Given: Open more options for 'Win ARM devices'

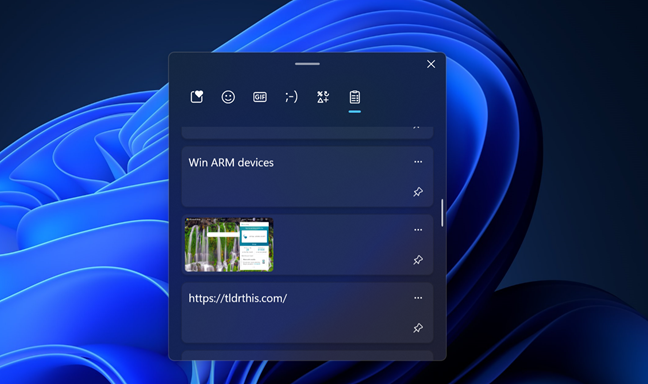Looking at the screenshot, I should [x=418, y=162].
